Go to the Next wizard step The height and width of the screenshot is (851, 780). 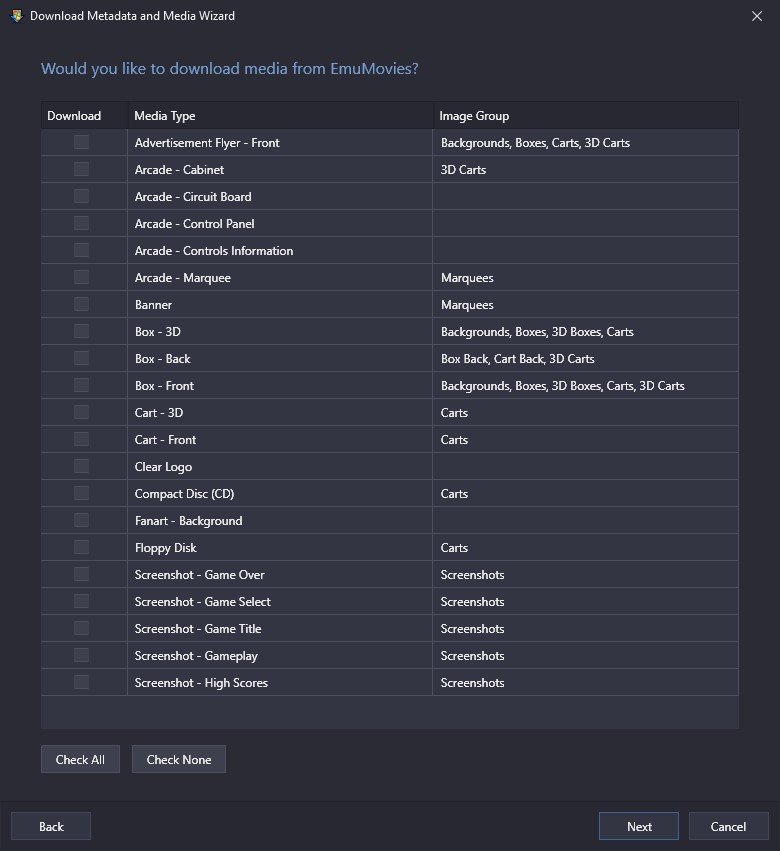639,826
